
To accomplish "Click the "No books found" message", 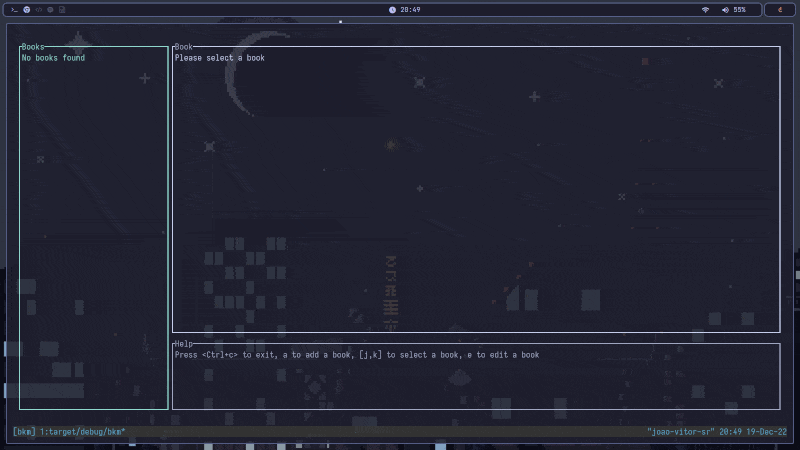I will tap(53, 58).
